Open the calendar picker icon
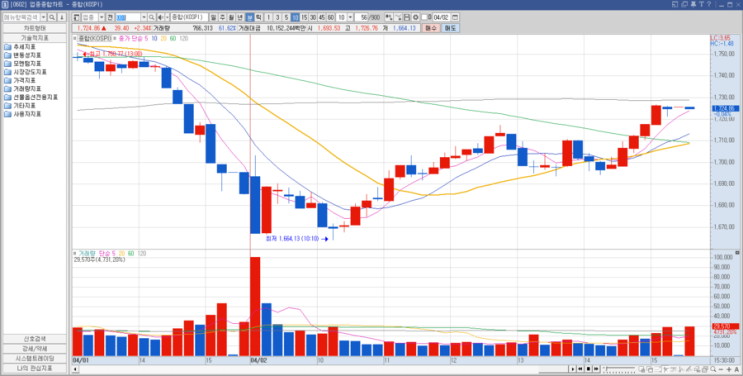Image resolution: width=743 pixels, height=376 pixels. point(455,17)
